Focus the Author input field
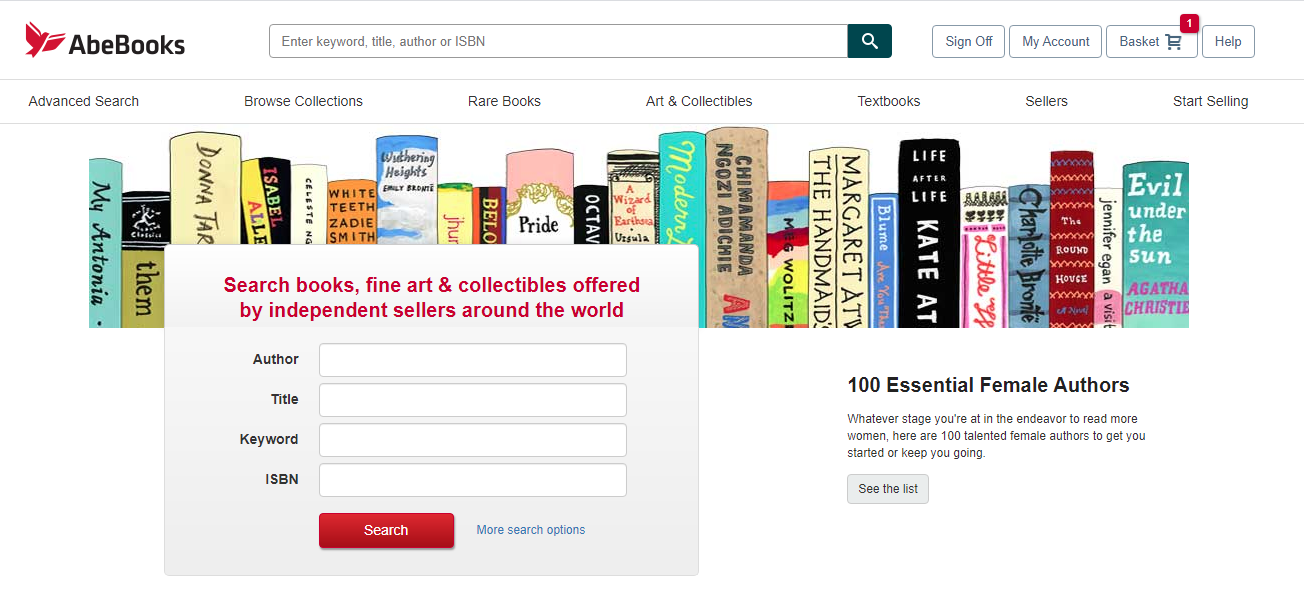Image resolution: width=1304 pixels, height=605 pixels. 472,360
